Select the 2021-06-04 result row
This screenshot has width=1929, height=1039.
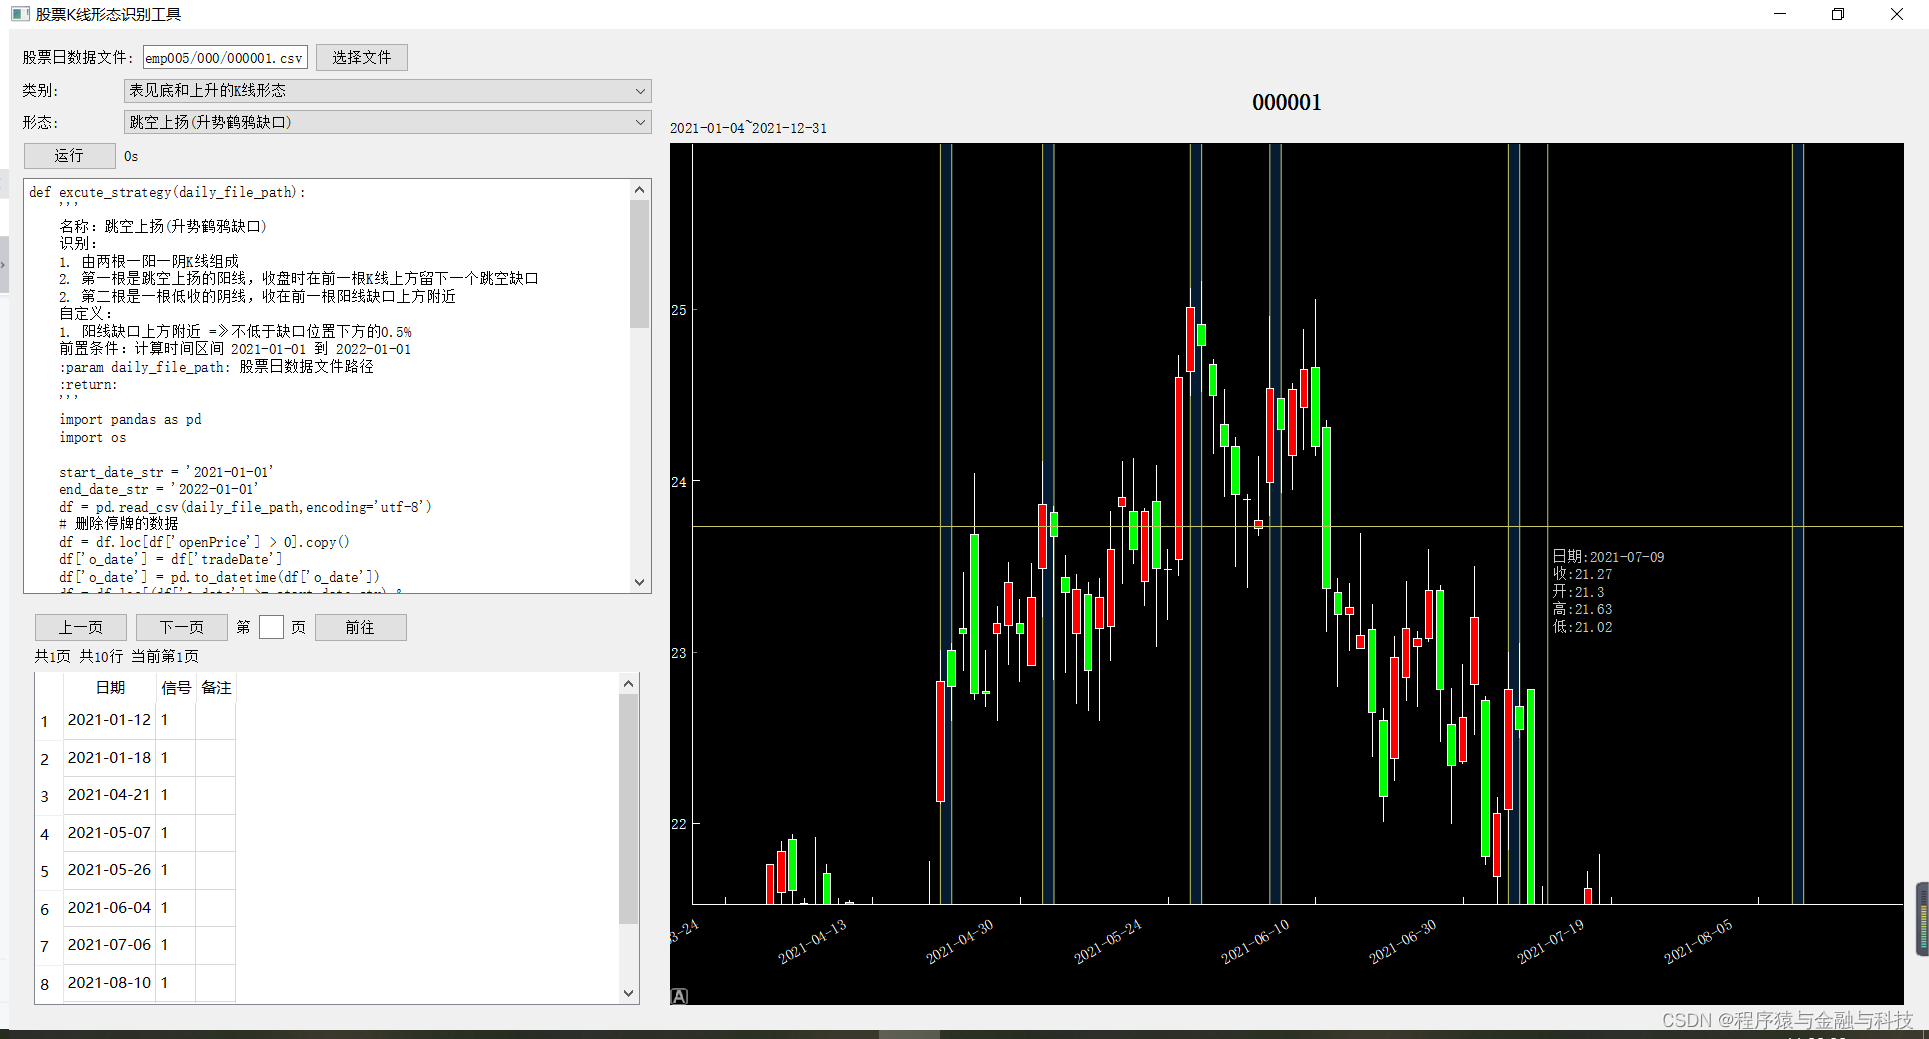coord(135,908)
